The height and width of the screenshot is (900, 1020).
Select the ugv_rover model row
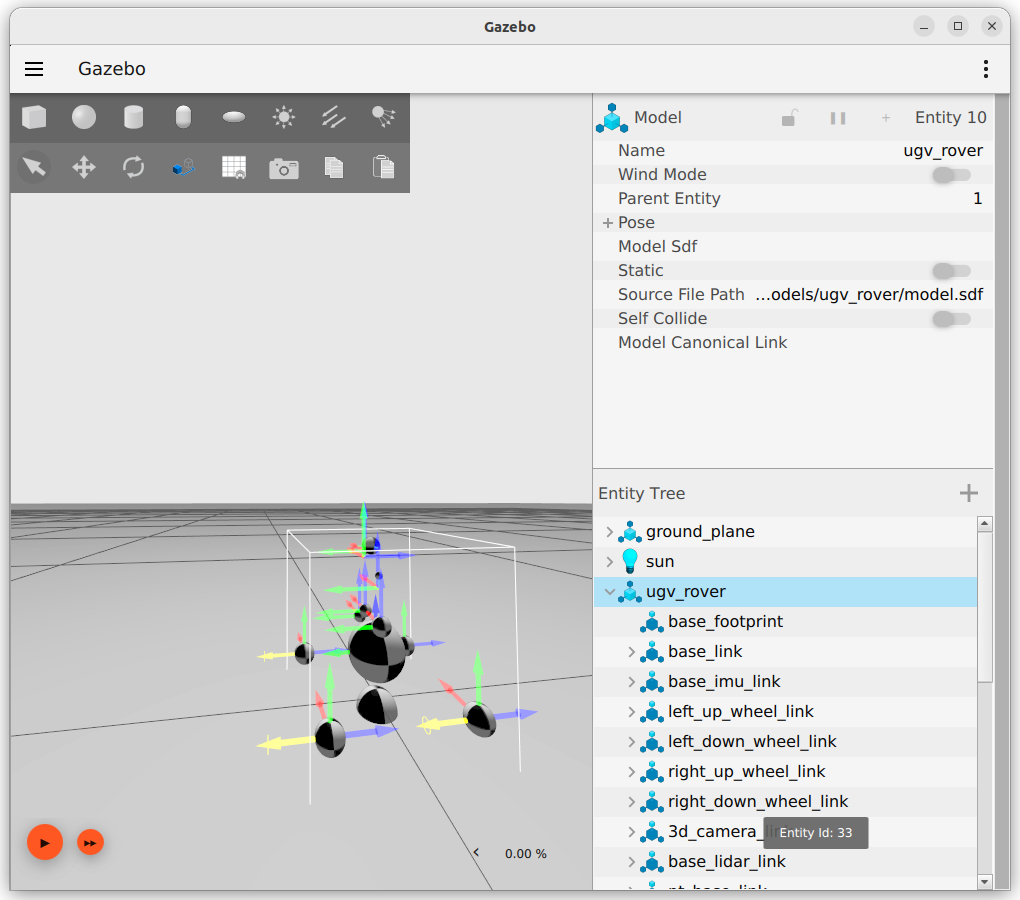785,592
